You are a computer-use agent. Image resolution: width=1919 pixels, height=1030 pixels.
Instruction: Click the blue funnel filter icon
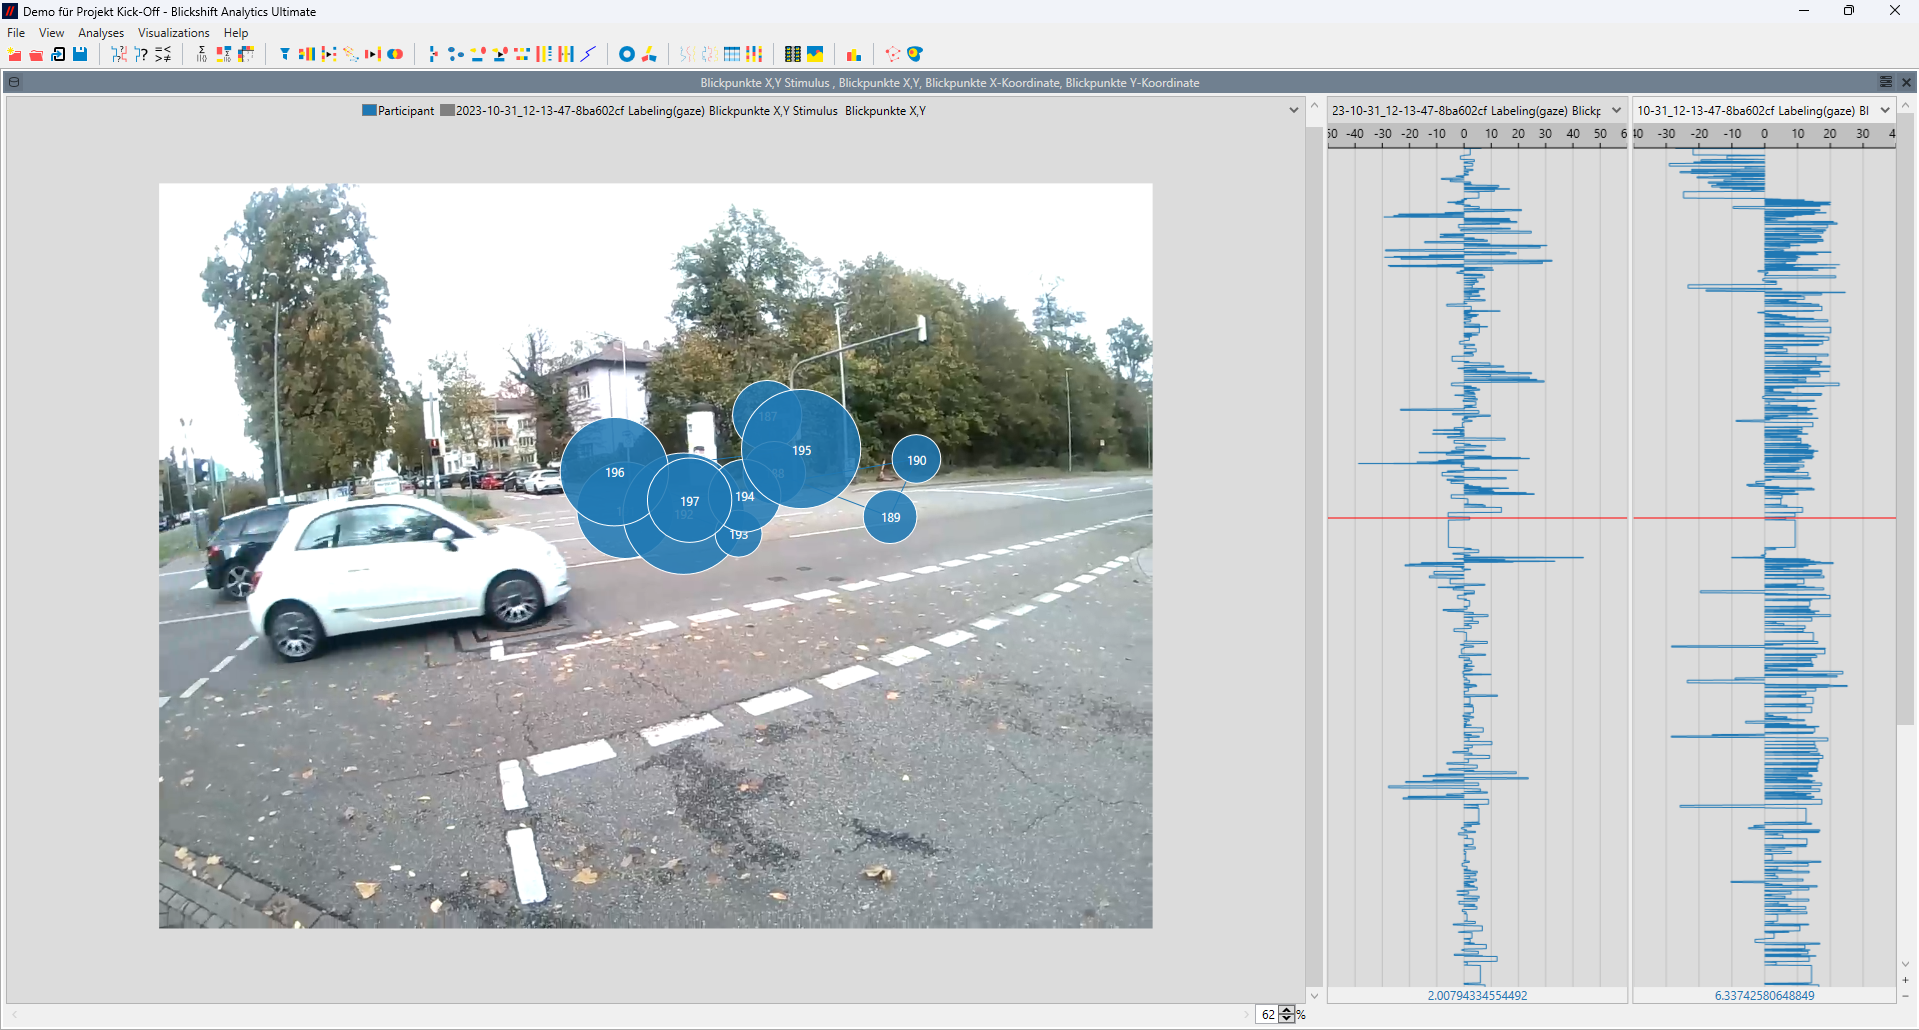click(x=285, y=54)
